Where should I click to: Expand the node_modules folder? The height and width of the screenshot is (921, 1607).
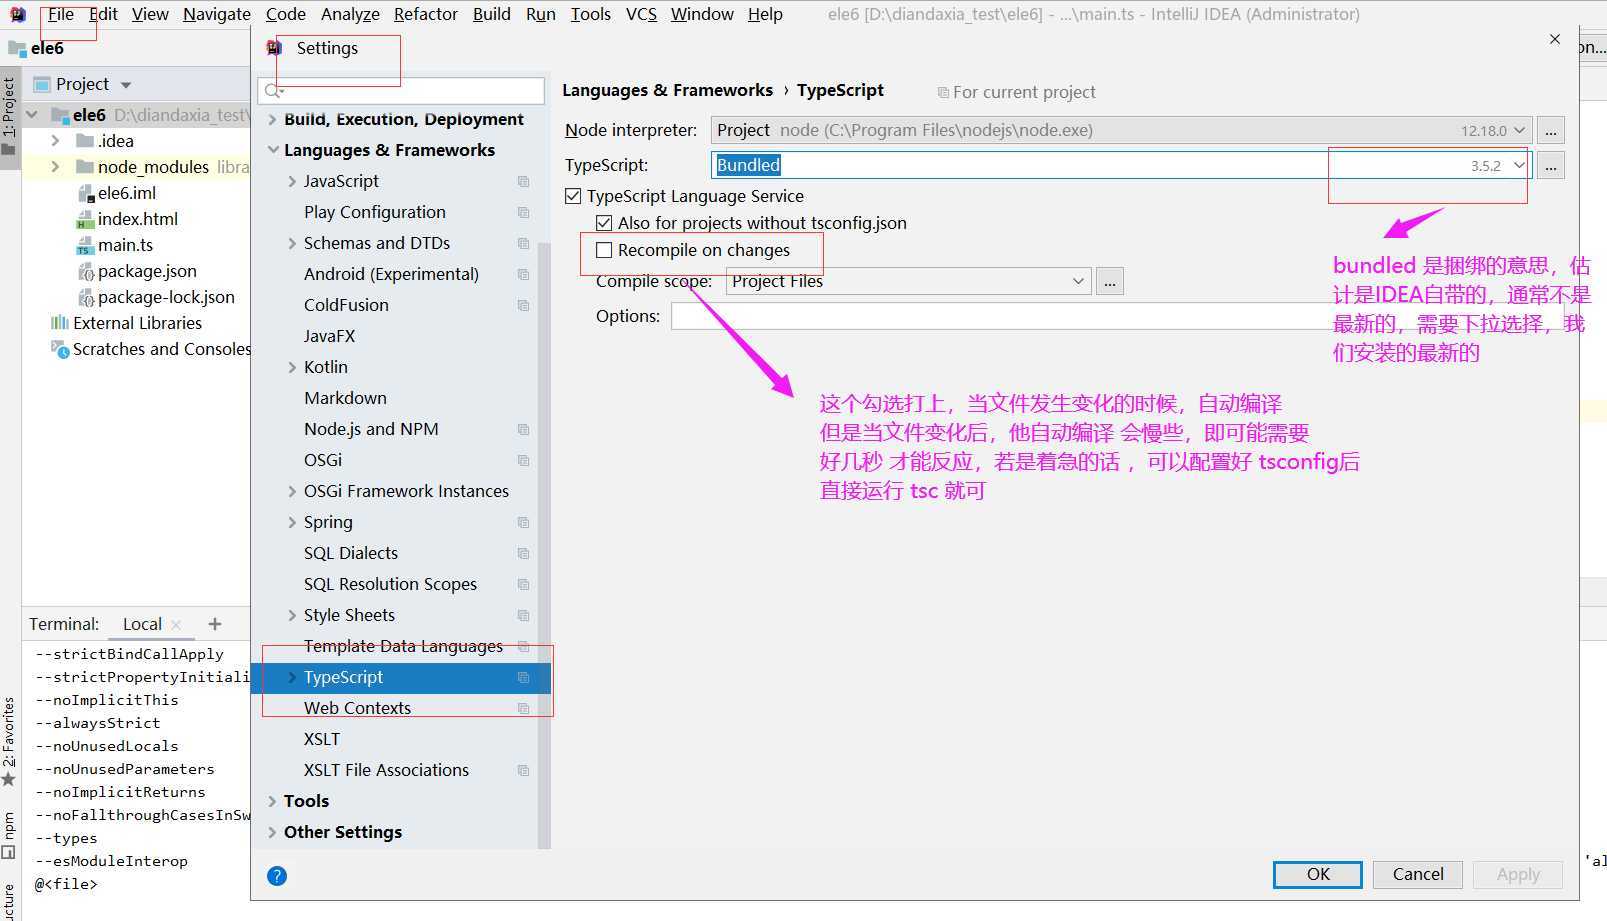[55, 167]
